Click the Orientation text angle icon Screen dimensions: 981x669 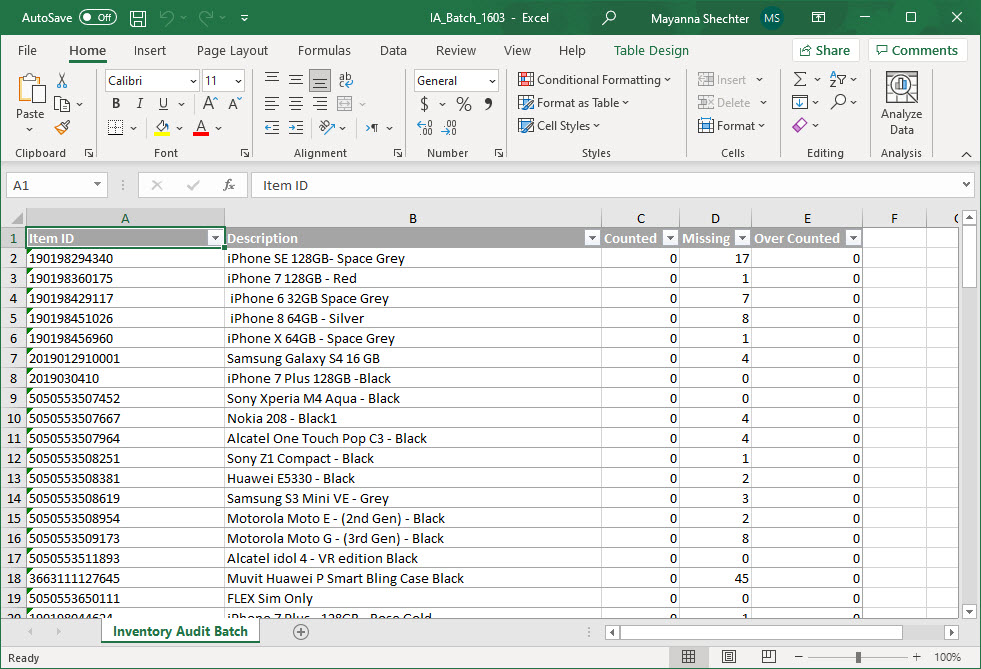[327, 128]
